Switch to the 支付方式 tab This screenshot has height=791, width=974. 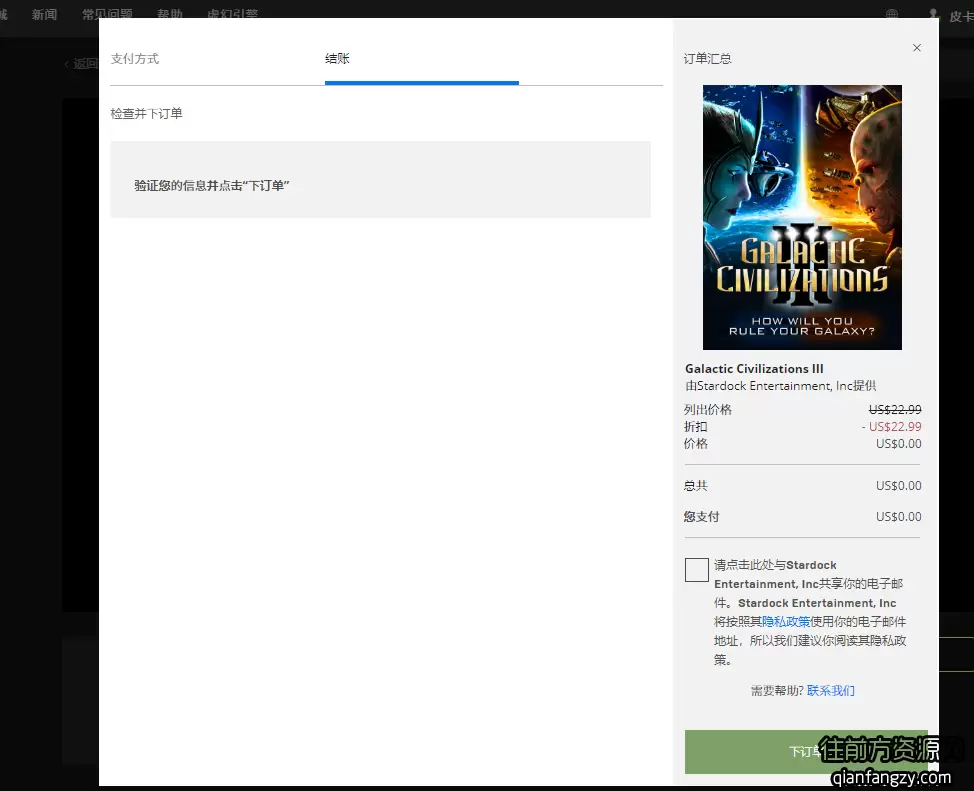(135, 59)
